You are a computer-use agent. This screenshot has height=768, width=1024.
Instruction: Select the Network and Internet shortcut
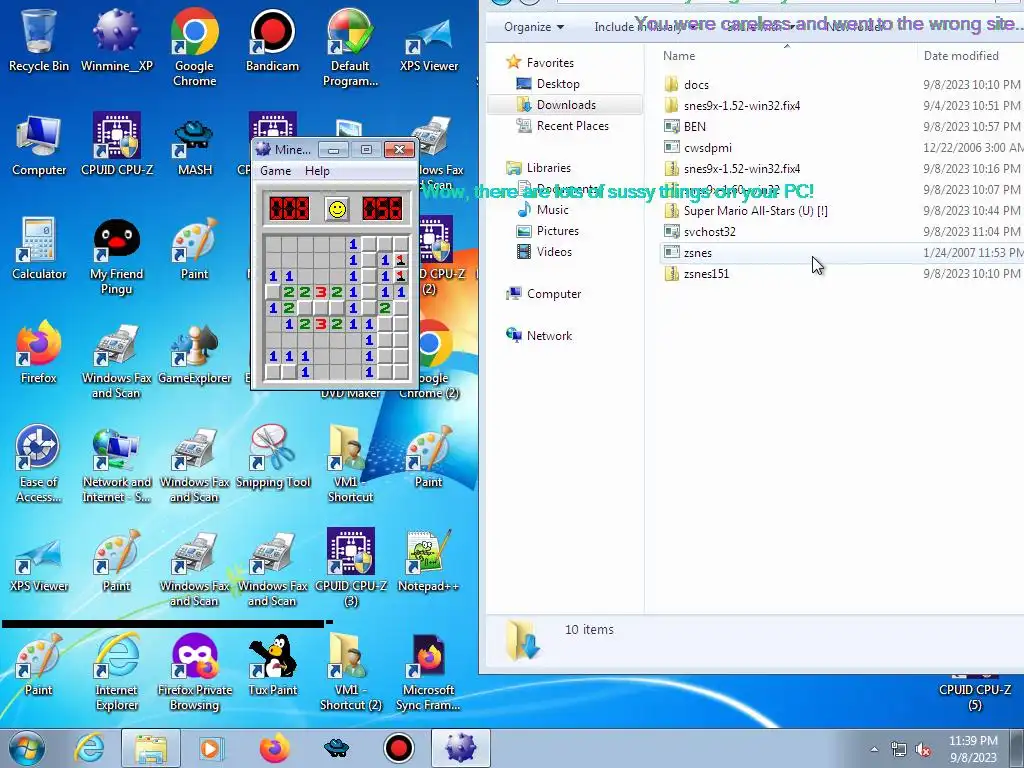click(116, 464)
